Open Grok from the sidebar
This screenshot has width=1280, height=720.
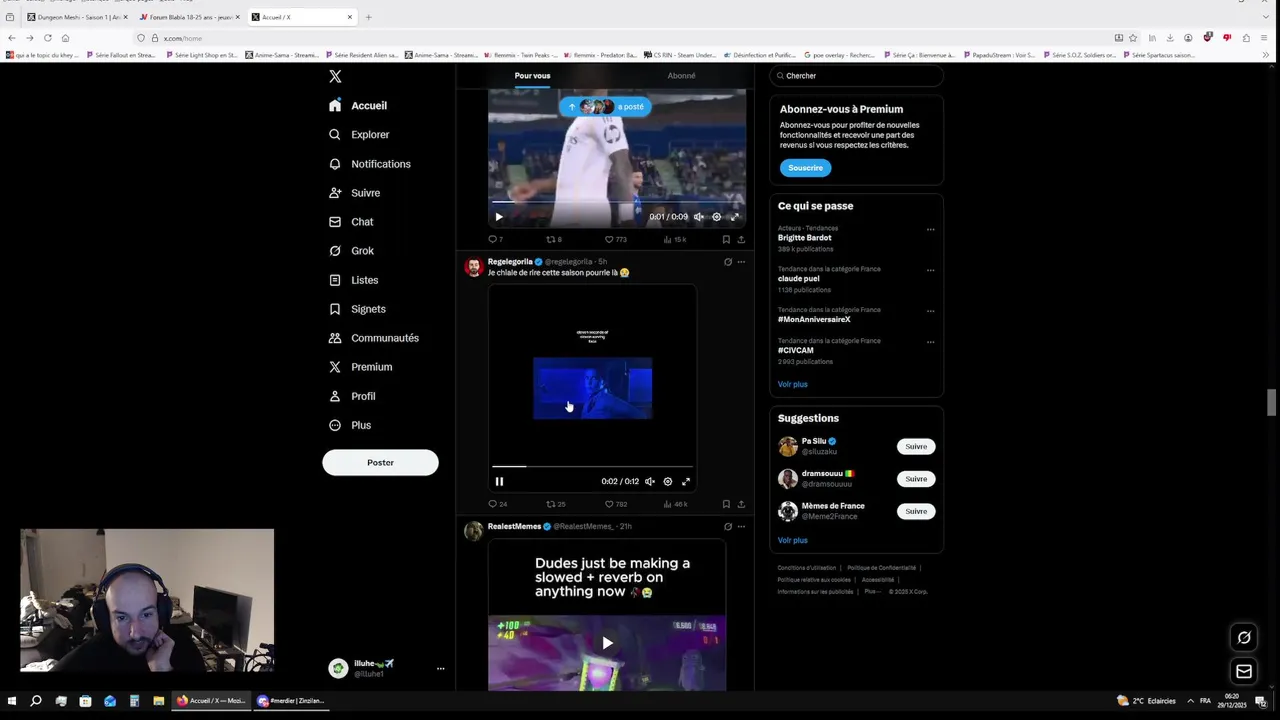(x=351, y=251)
